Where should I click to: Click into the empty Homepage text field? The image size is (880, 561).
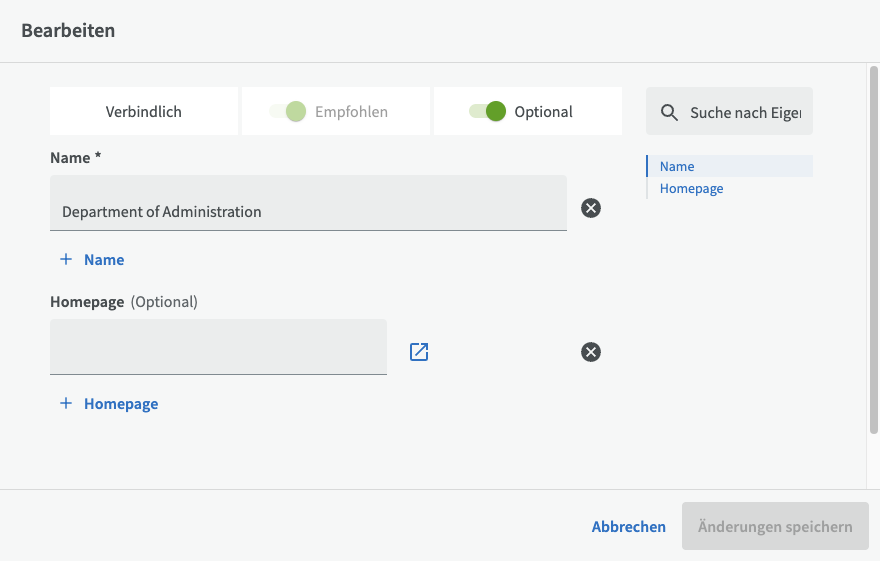coord(218,347)
